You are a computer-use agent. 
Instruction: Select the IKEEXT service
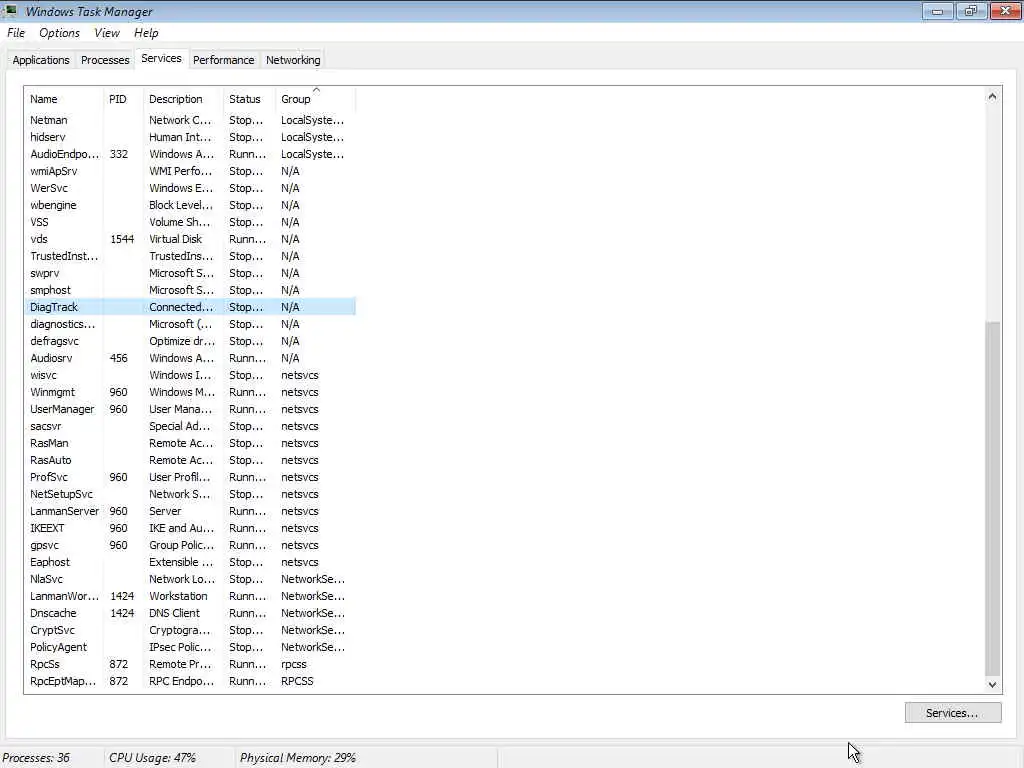(191, 528)
